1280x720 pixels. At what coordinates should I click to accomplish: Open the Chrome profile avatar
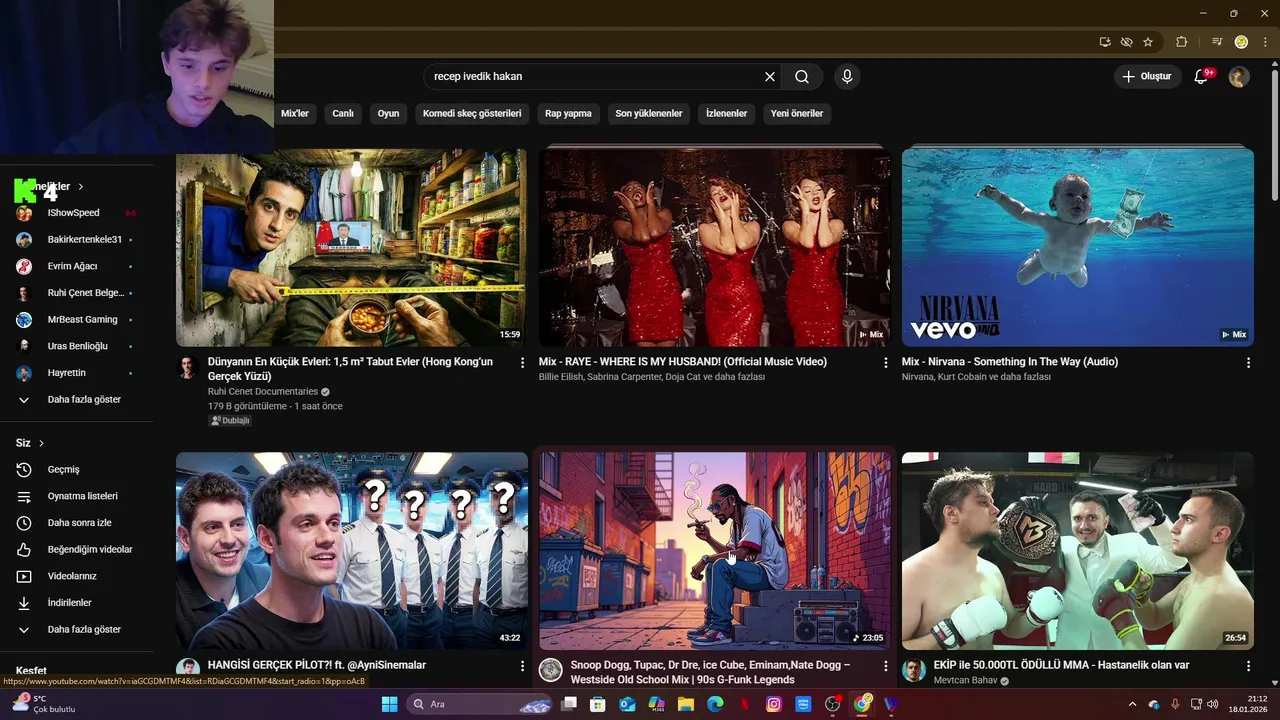pyautogui.click(x=1241, y=42)
